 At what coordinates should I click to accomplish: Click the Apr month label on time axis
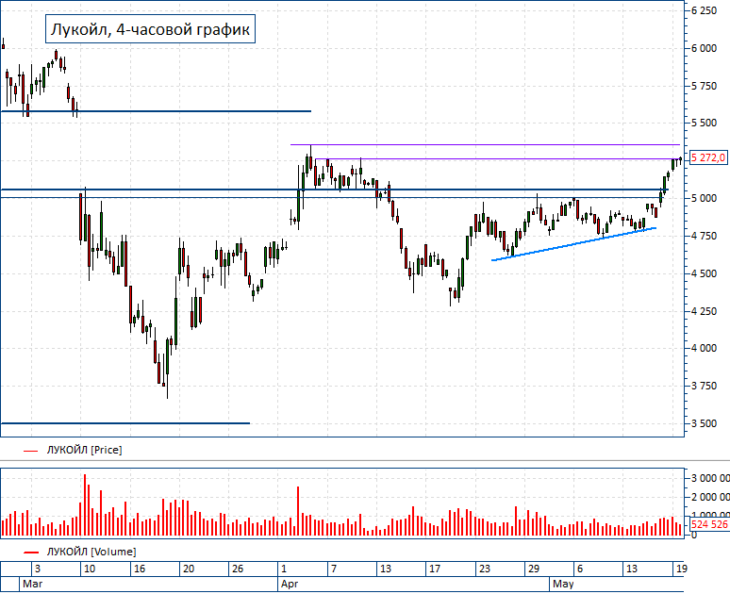pyautogui.click(x=290, y=584)
